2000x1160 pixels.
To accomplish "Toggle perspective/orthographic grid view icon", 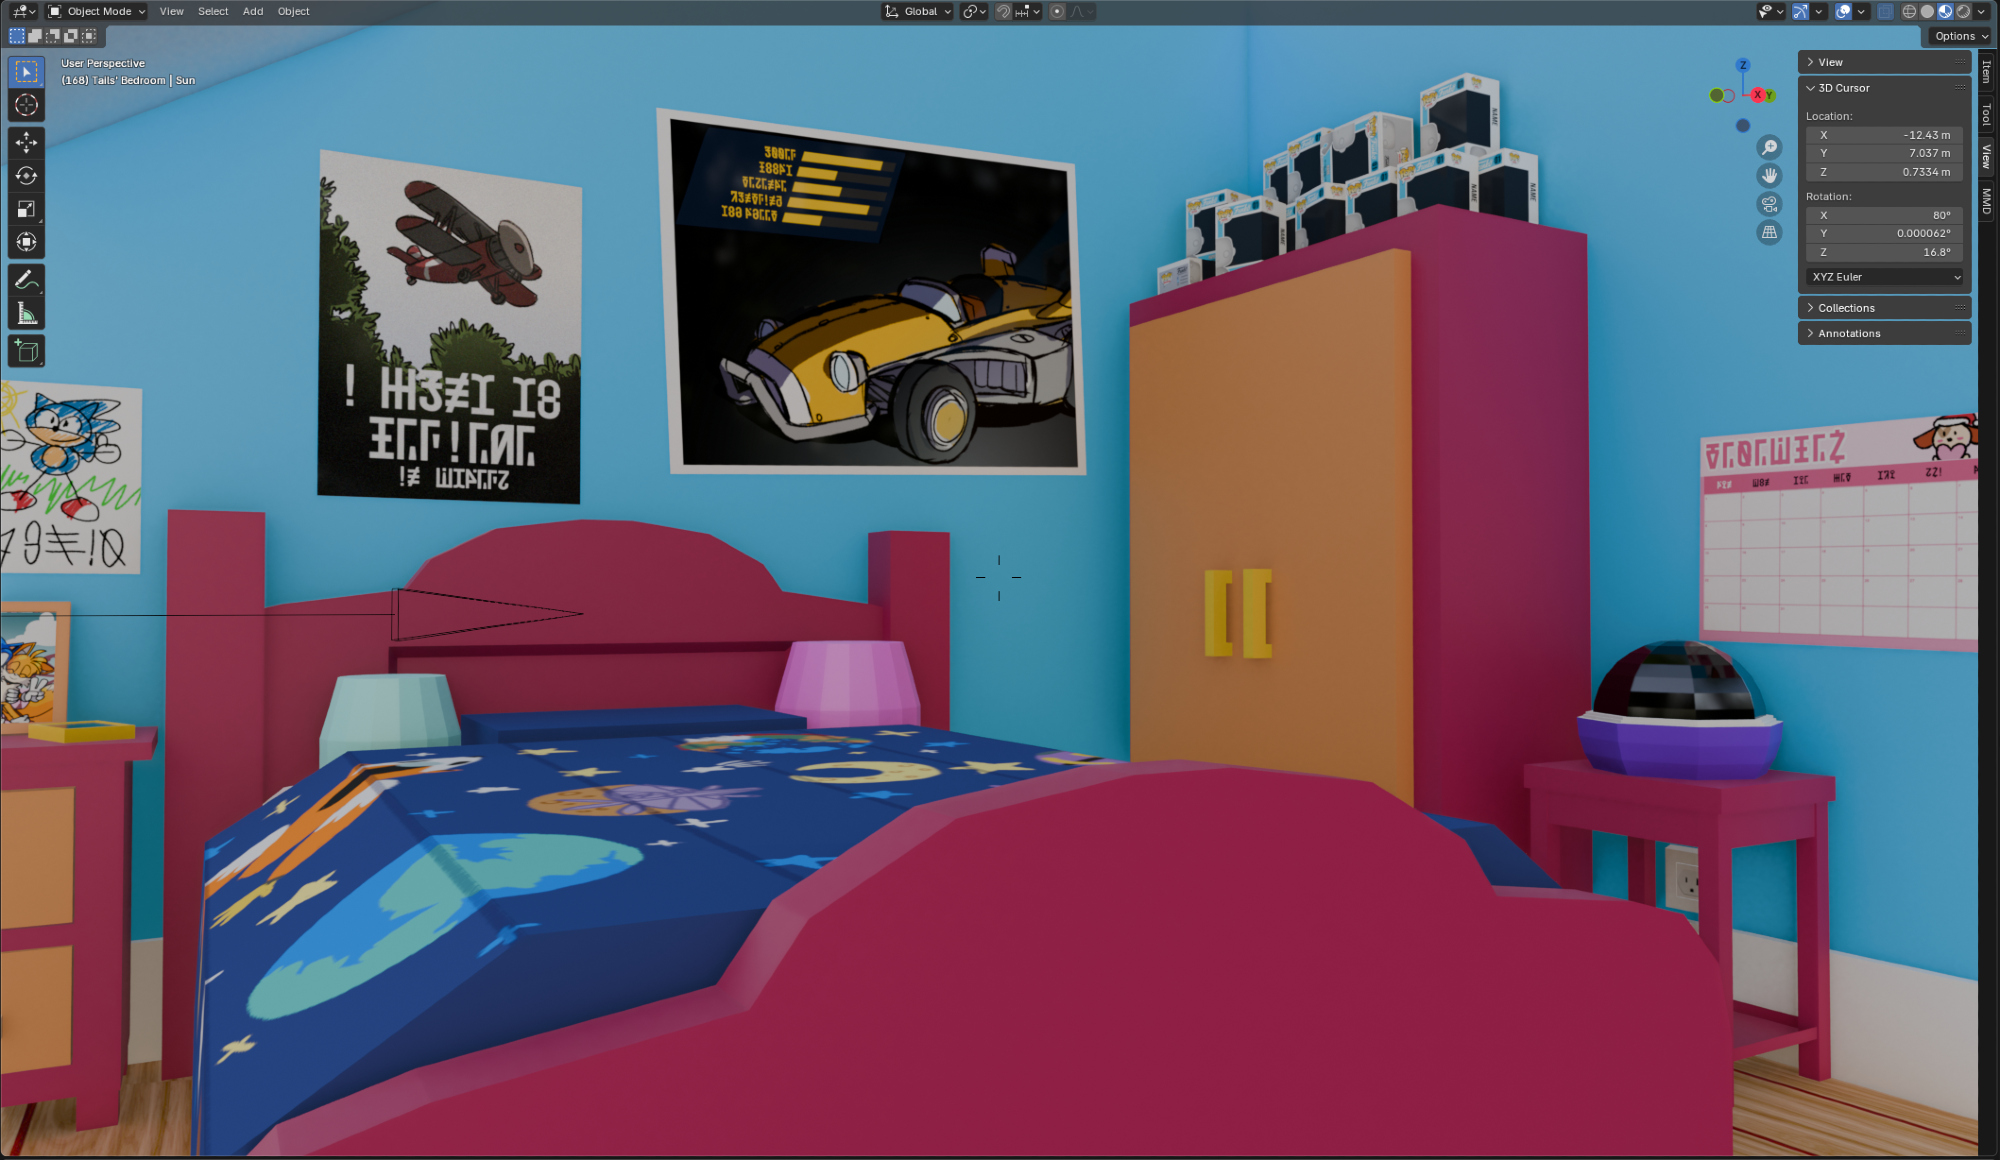I will [1769, 233].
